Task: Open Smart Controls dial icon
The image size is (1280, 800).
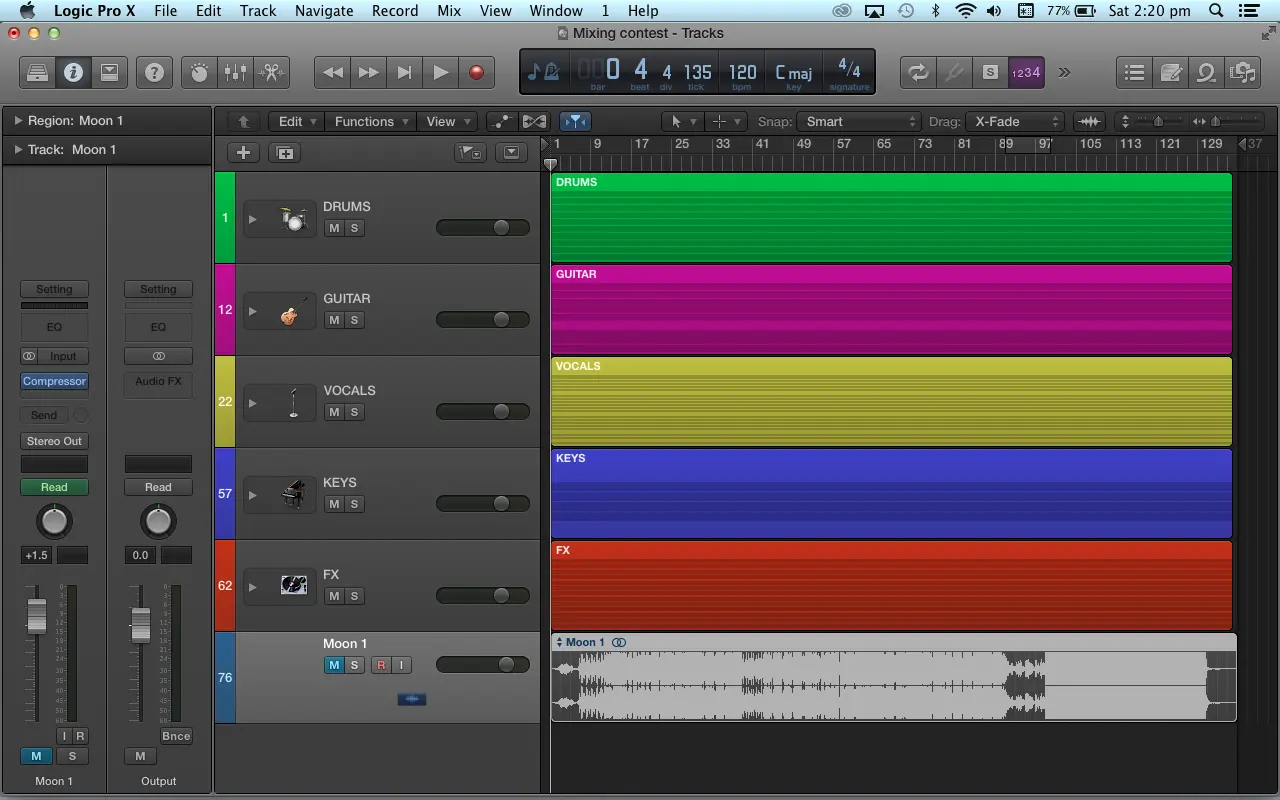Action: click(x=199, y=72)
